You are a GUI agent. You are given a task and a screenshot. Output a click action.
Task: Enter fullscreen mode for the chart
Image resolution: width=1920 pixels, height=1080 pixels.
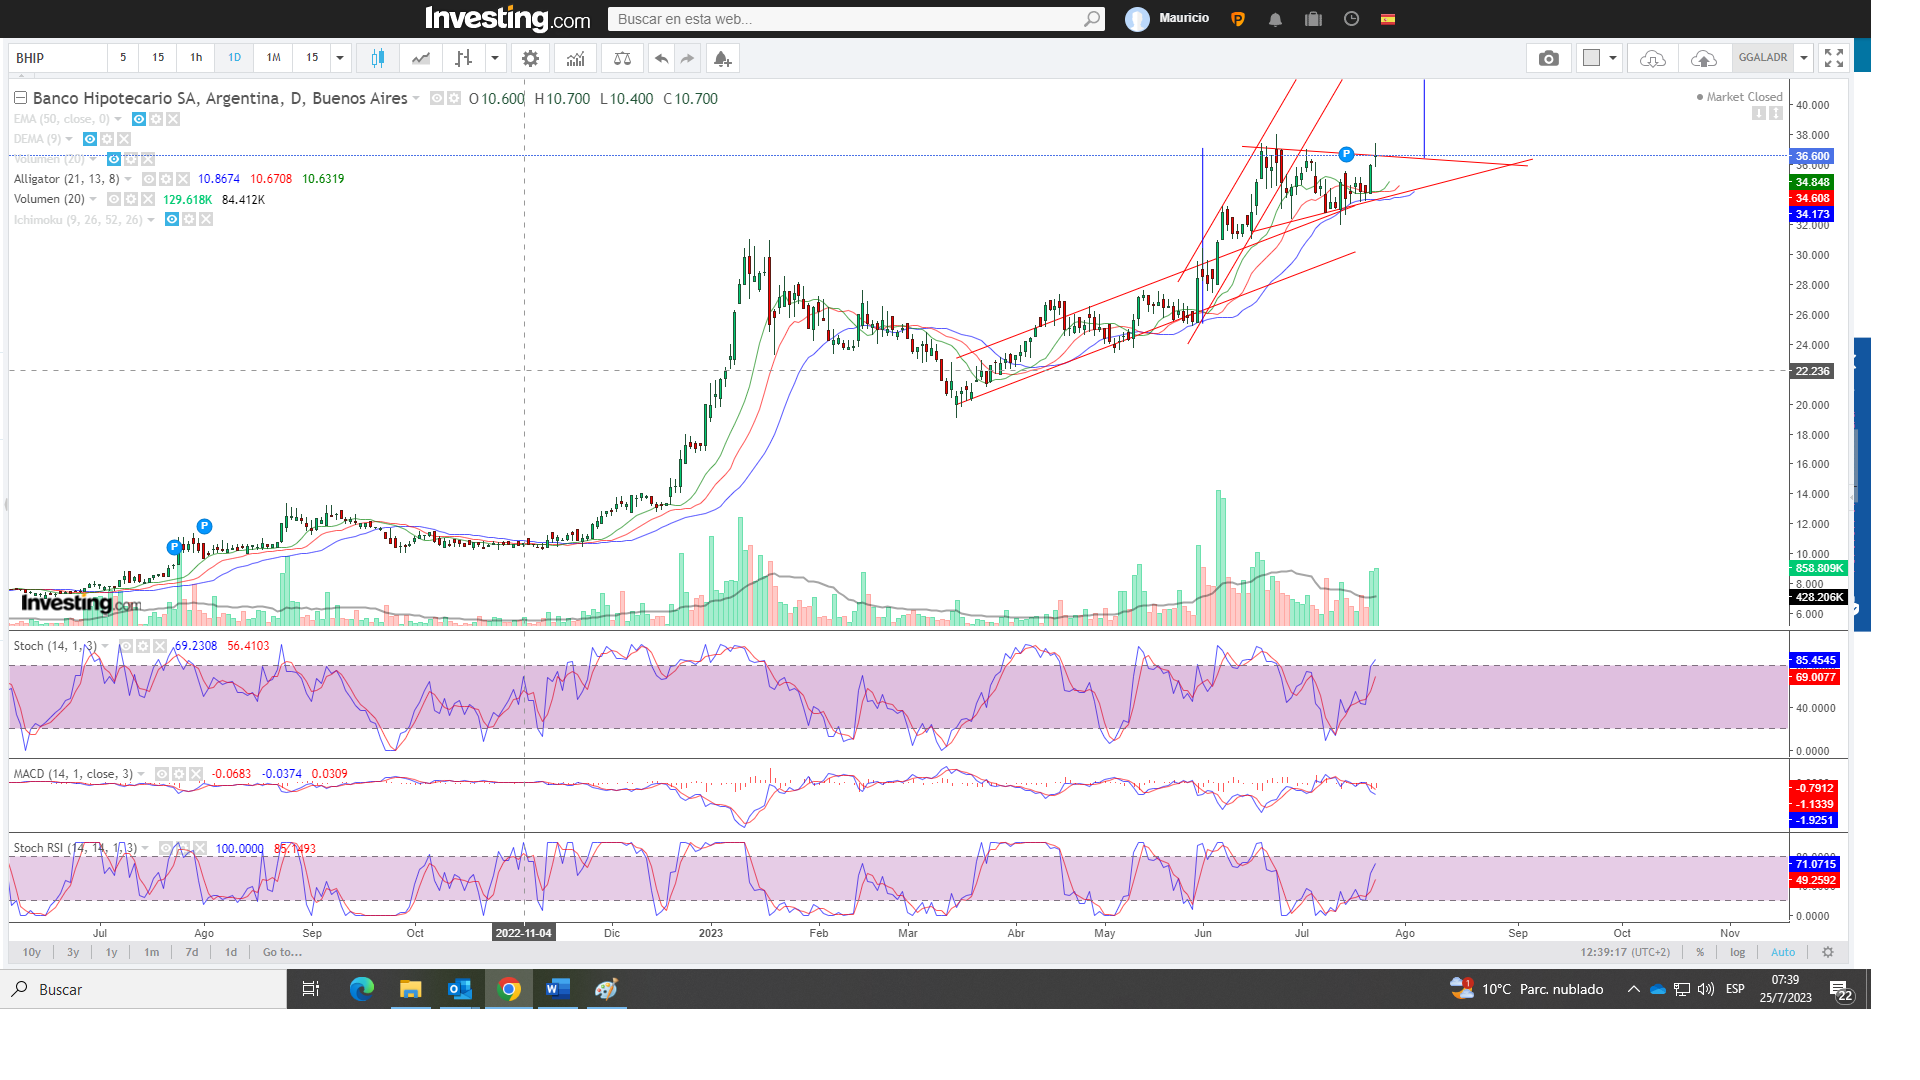[x=1833, y=58]
